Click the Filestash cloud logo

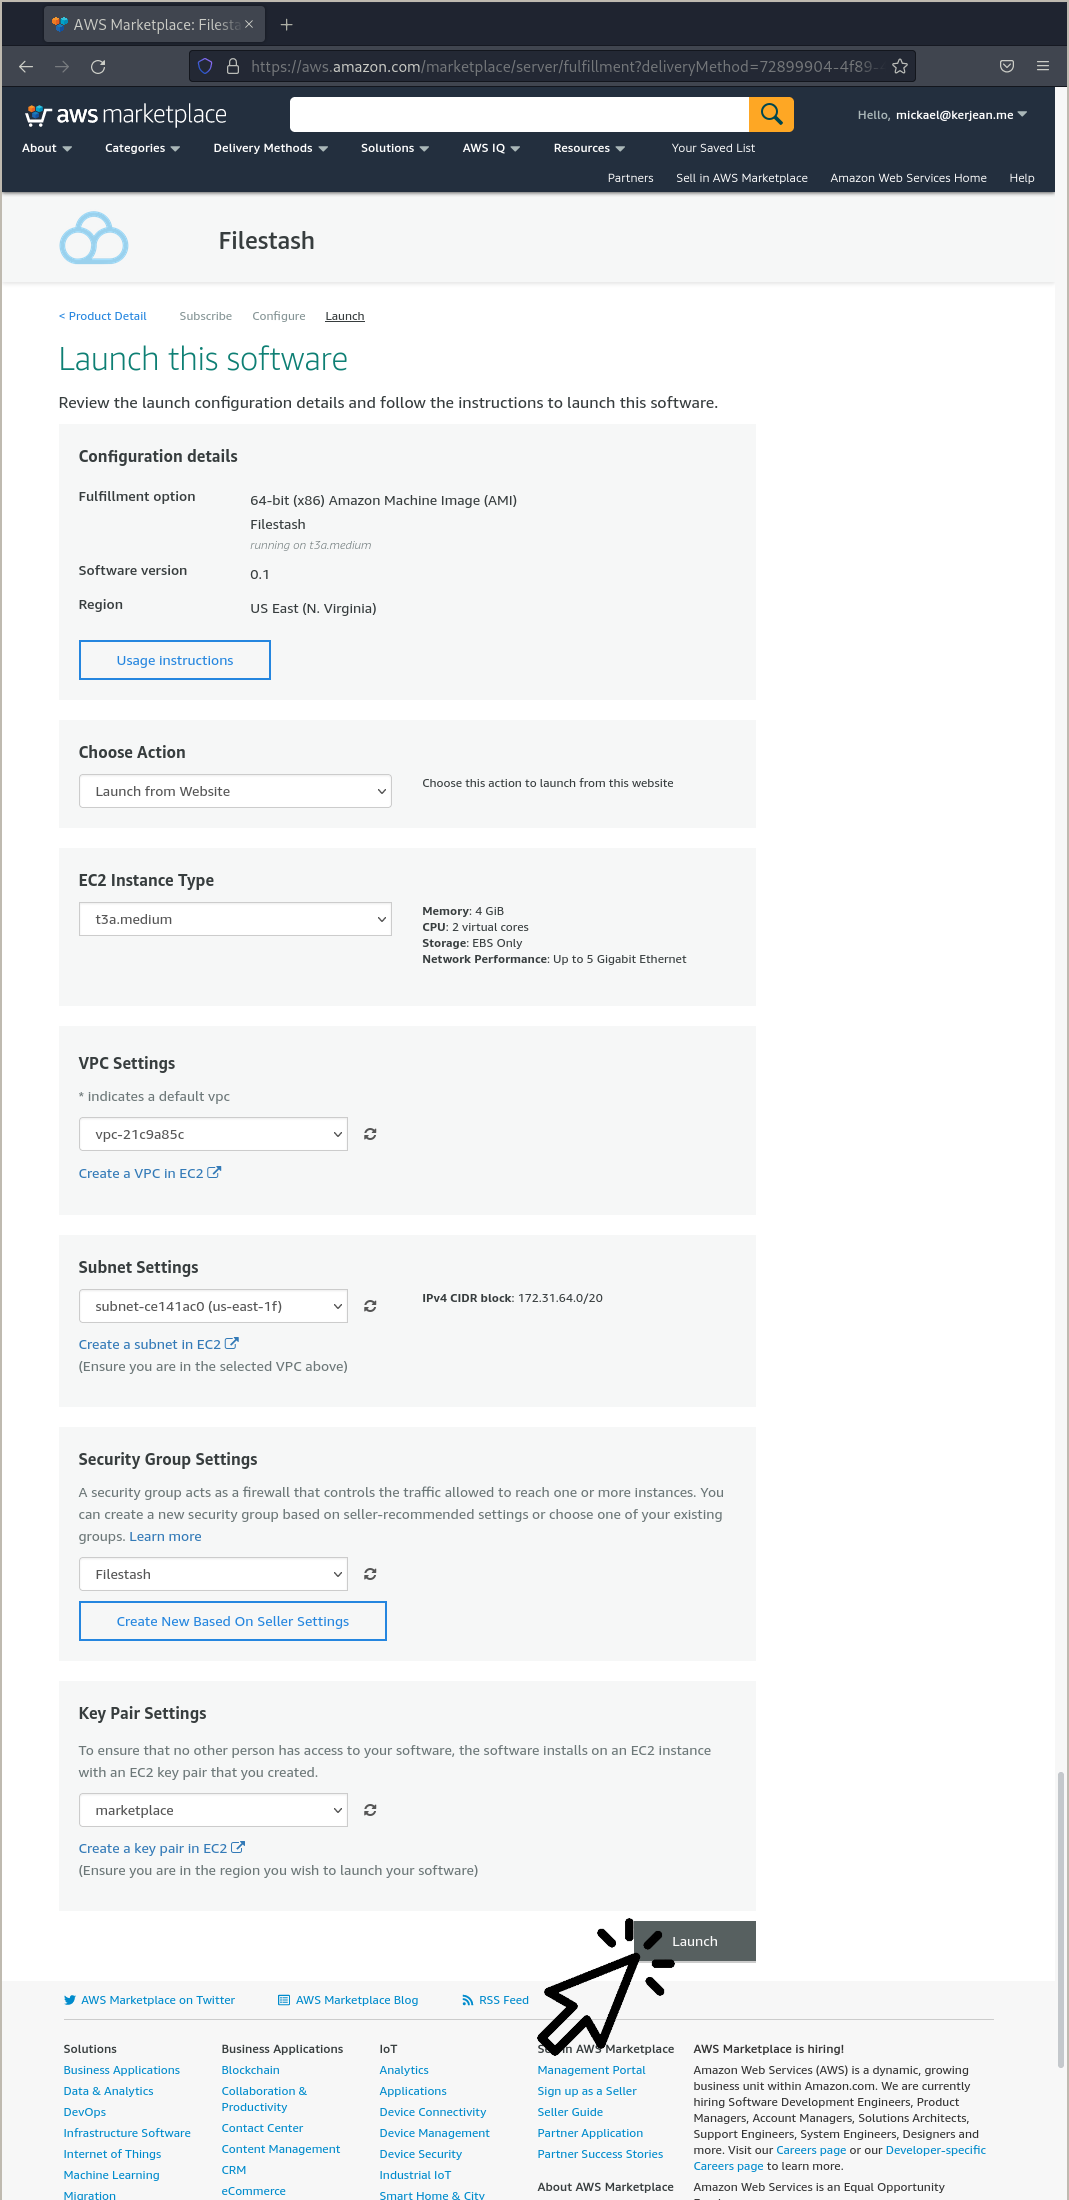[94, 239]
